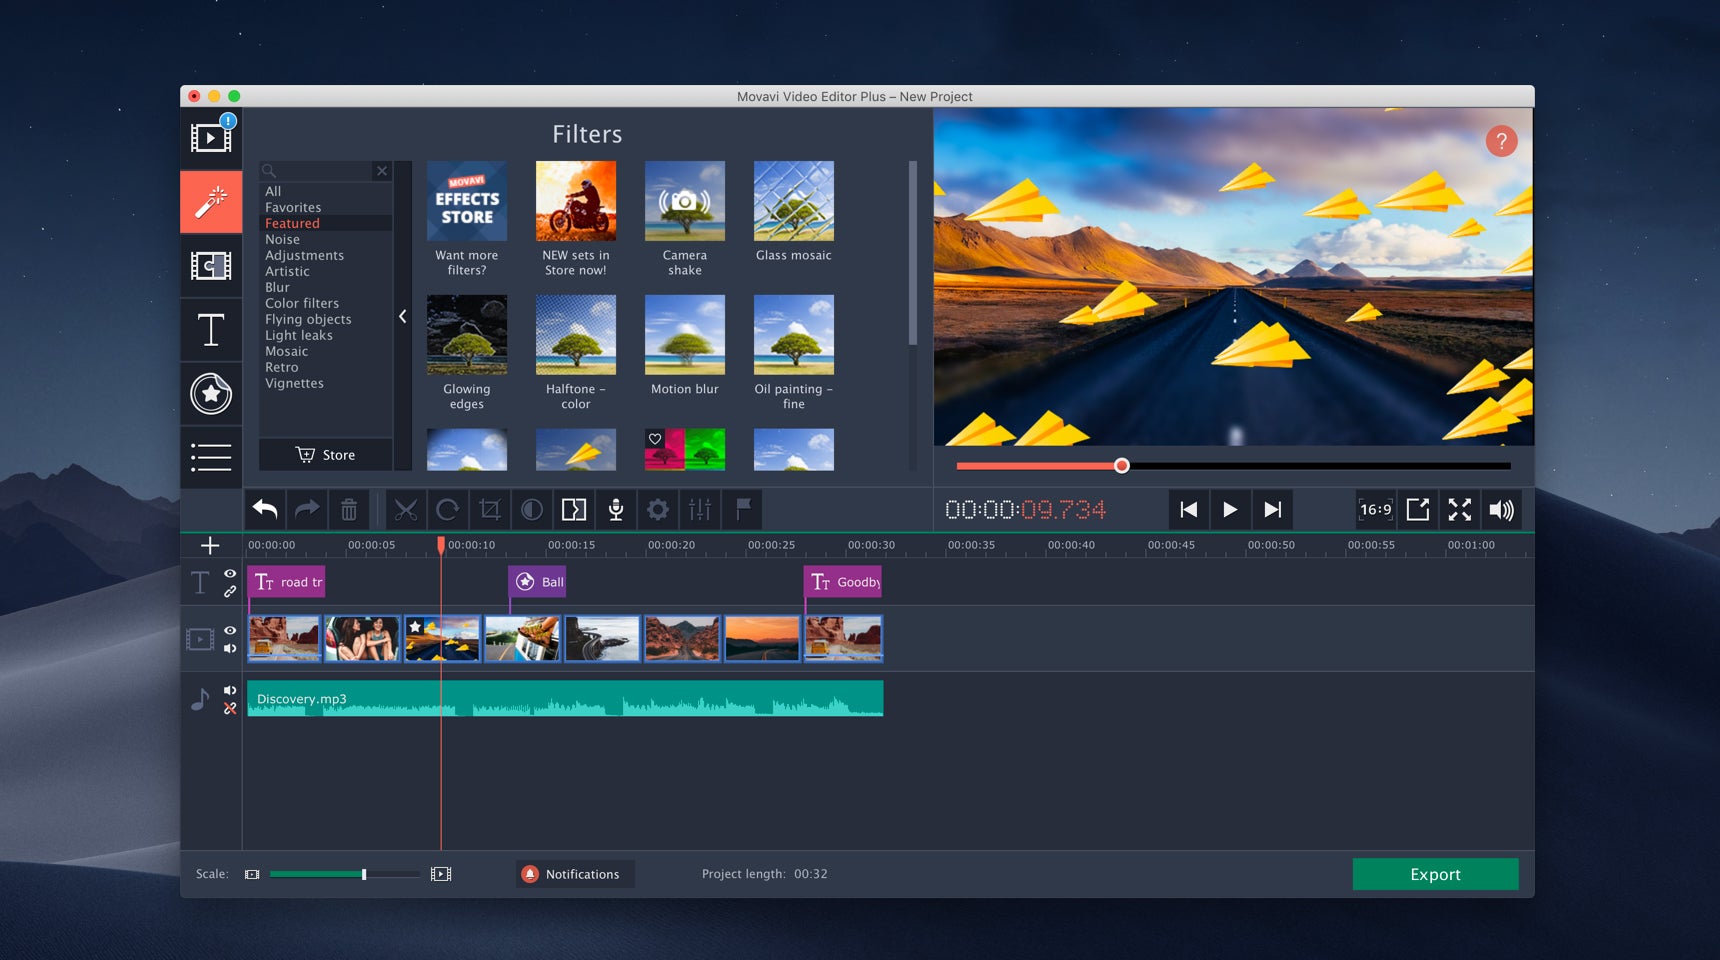Screen dimensions: 1720x960
Task: Skip to previous frame
Action: [x=1188, y=510]
